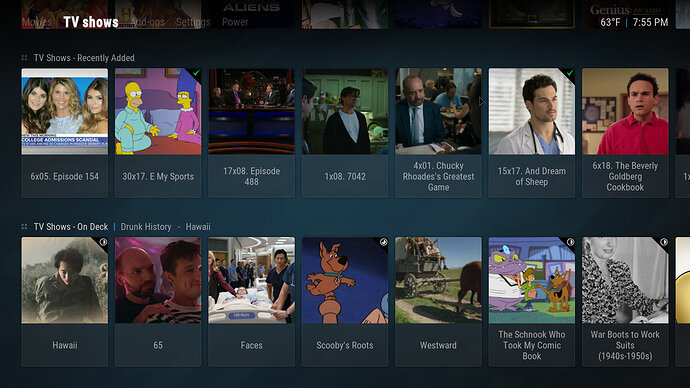Open the Settings menu entry

193,22
